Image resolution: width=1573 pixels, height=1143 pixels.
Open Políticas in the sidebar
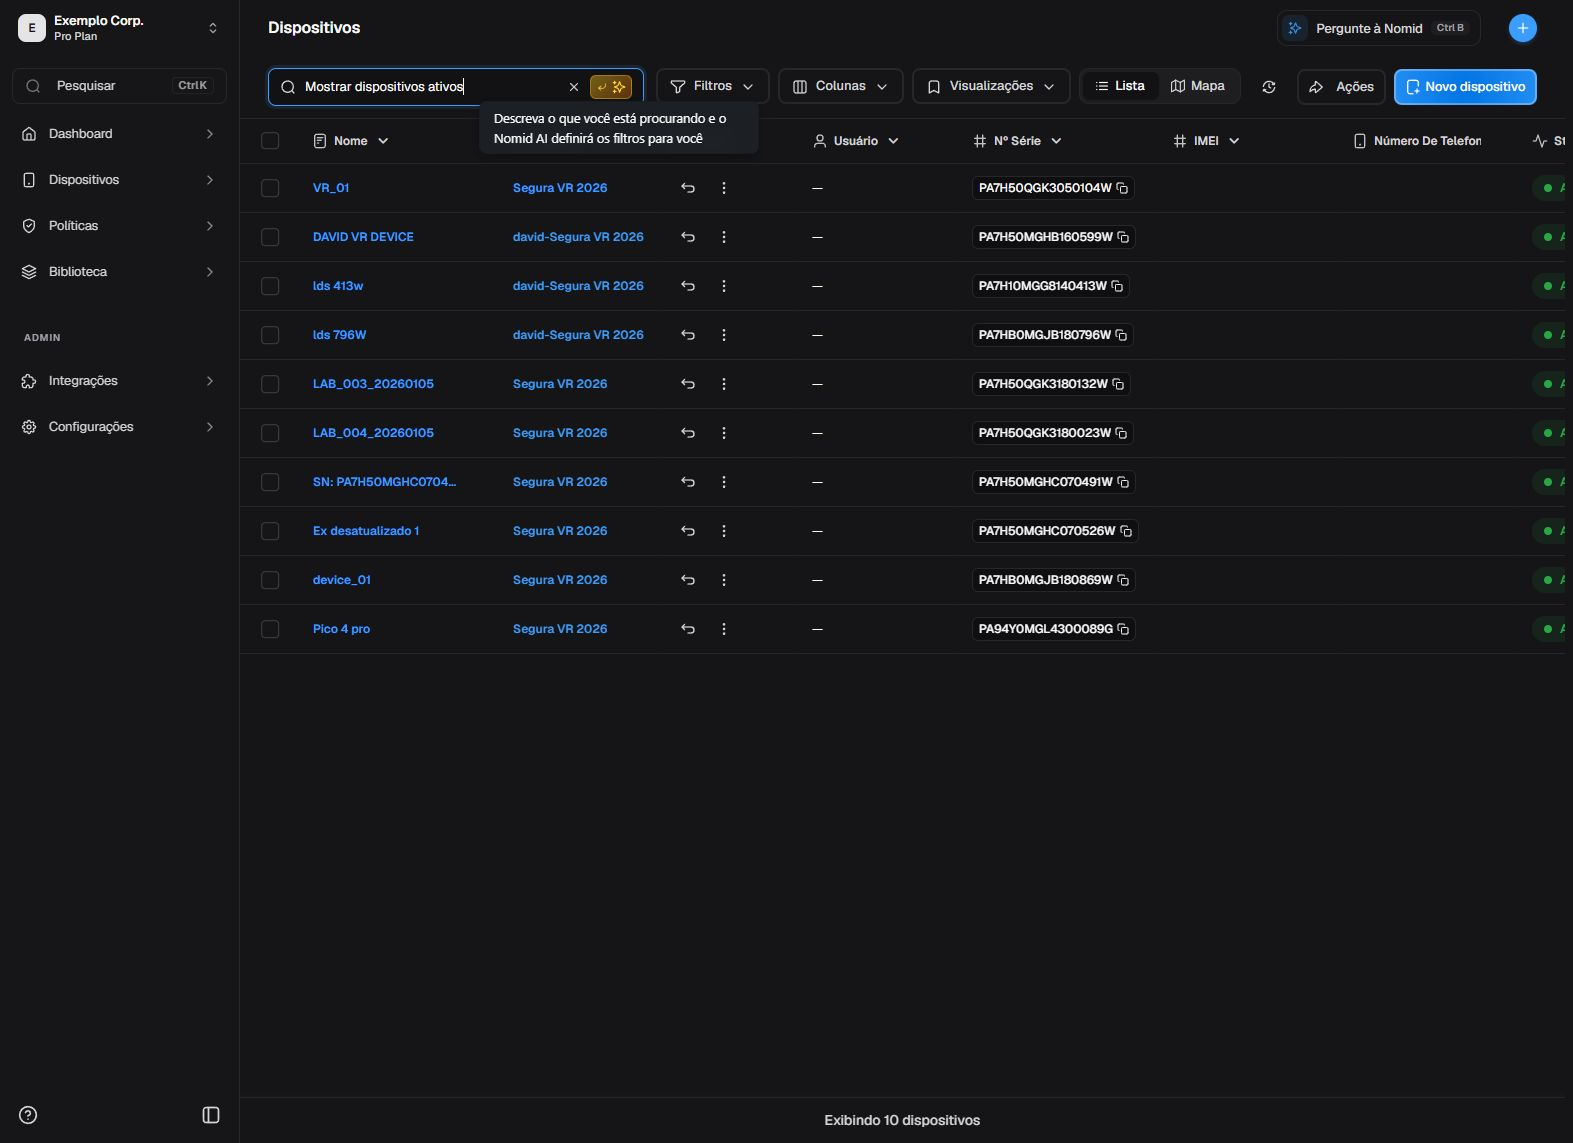119,226
